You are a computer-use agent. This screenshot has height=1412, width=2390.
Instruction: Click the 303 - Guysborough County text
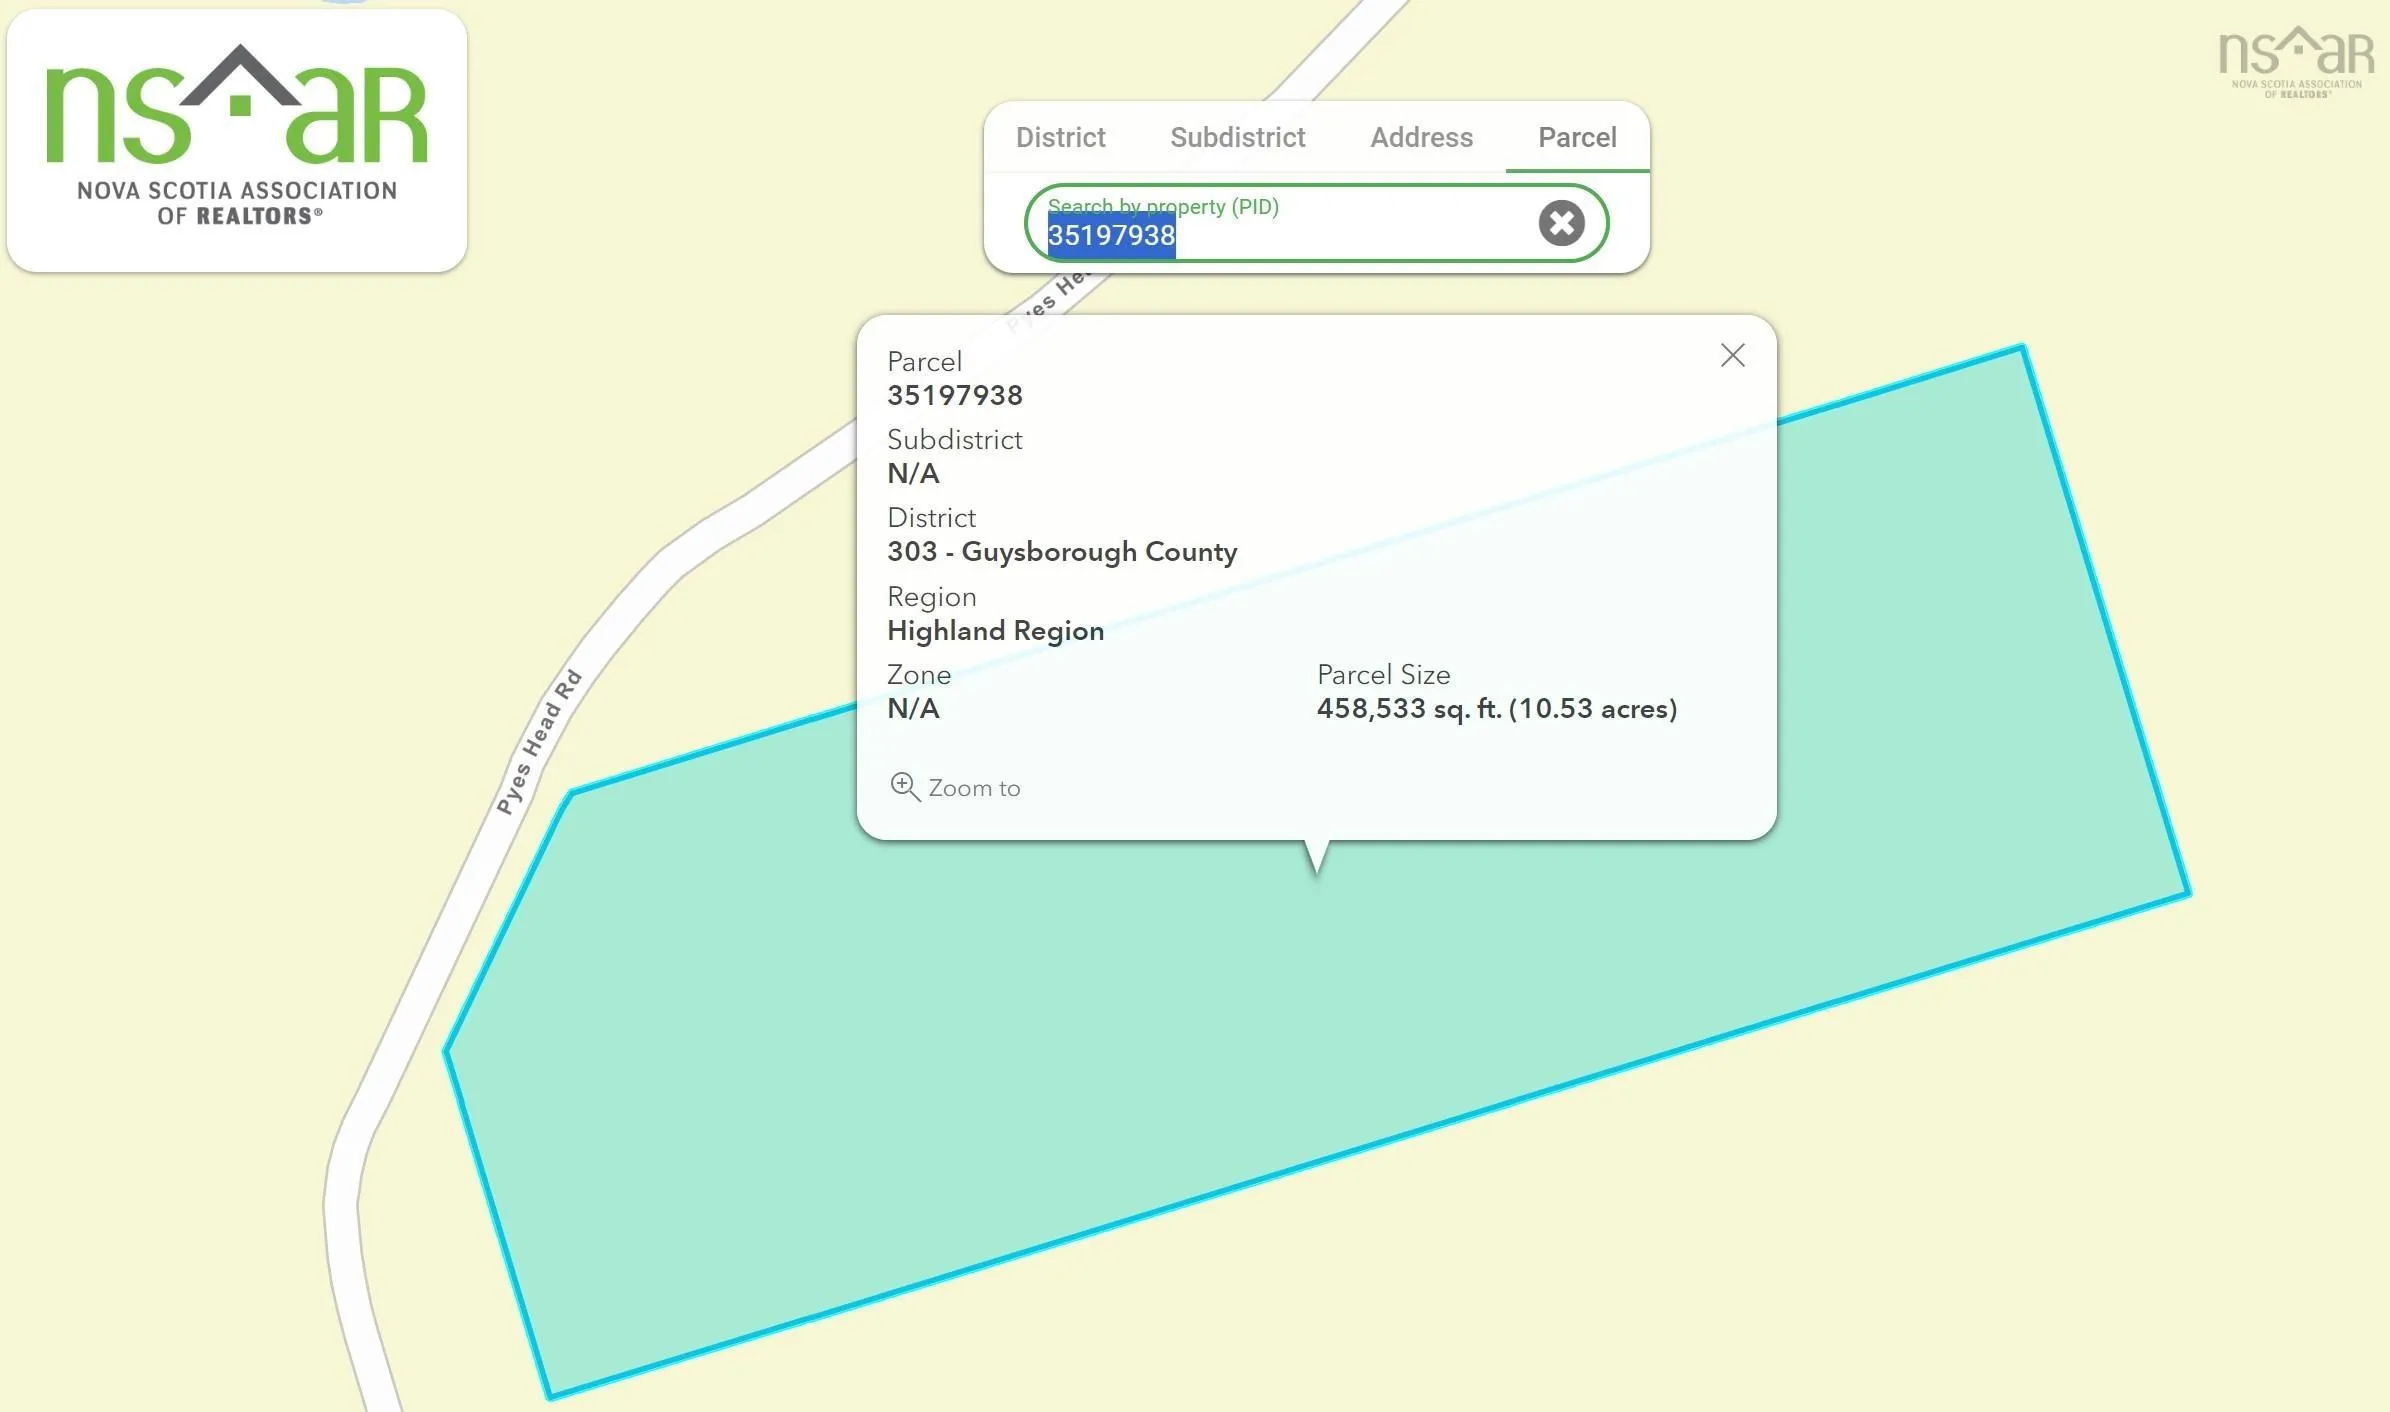pos(1061,552)
